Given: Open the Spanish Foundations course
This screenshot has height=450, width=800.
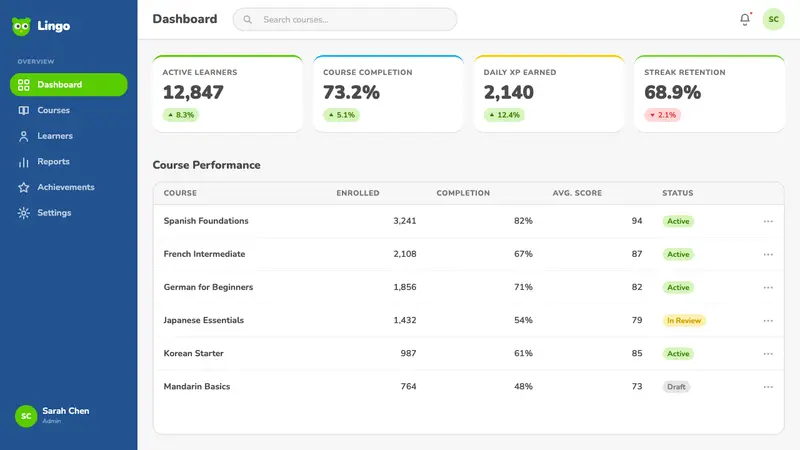Looking at the screenshot, I should [206, 221].
